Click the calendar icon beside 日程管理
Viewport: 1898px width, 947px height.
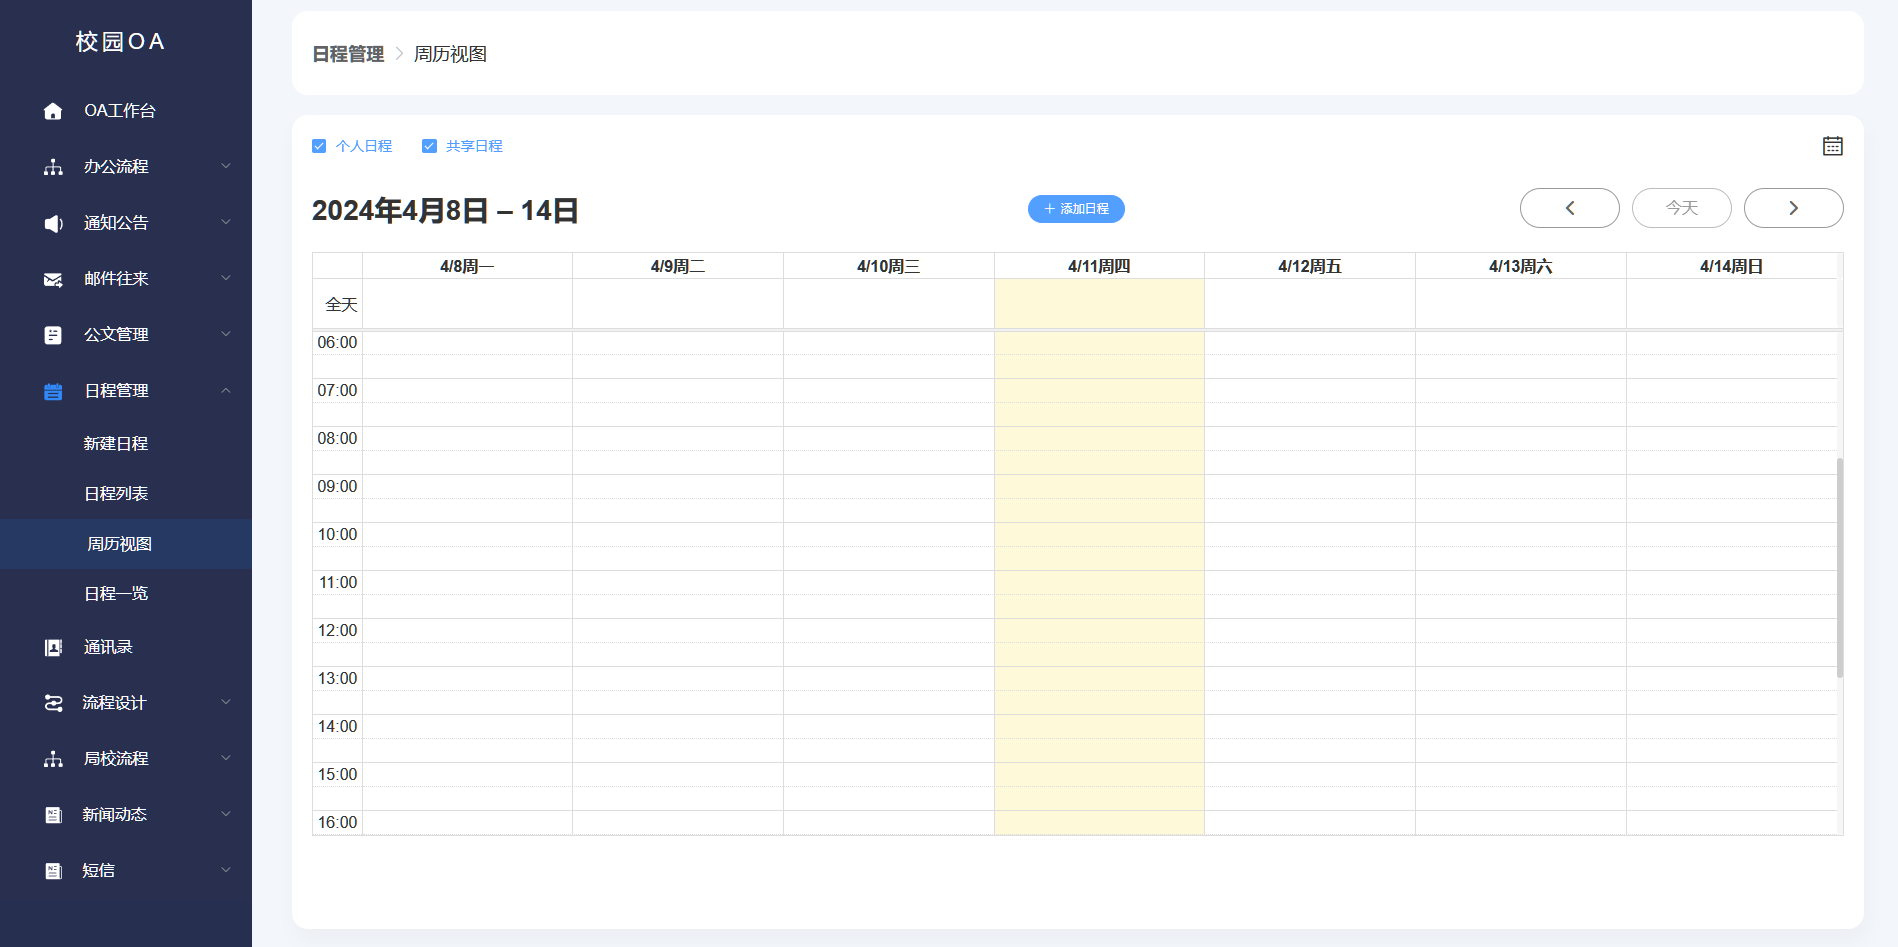tap(53, 391)
